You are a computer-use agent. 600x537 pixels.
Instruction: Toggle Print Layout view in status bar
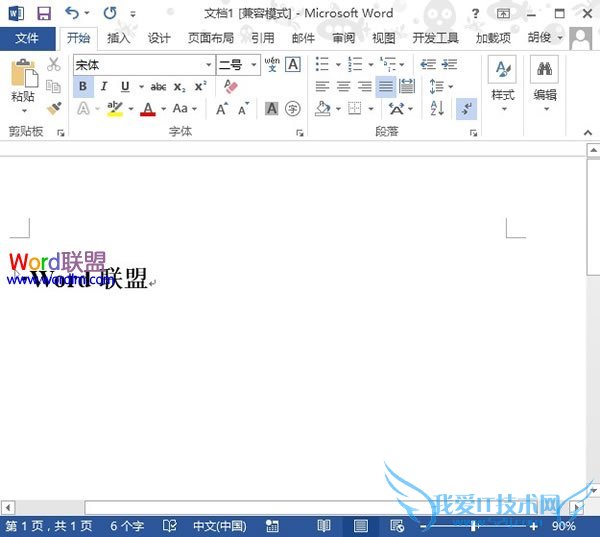point(360,526)
